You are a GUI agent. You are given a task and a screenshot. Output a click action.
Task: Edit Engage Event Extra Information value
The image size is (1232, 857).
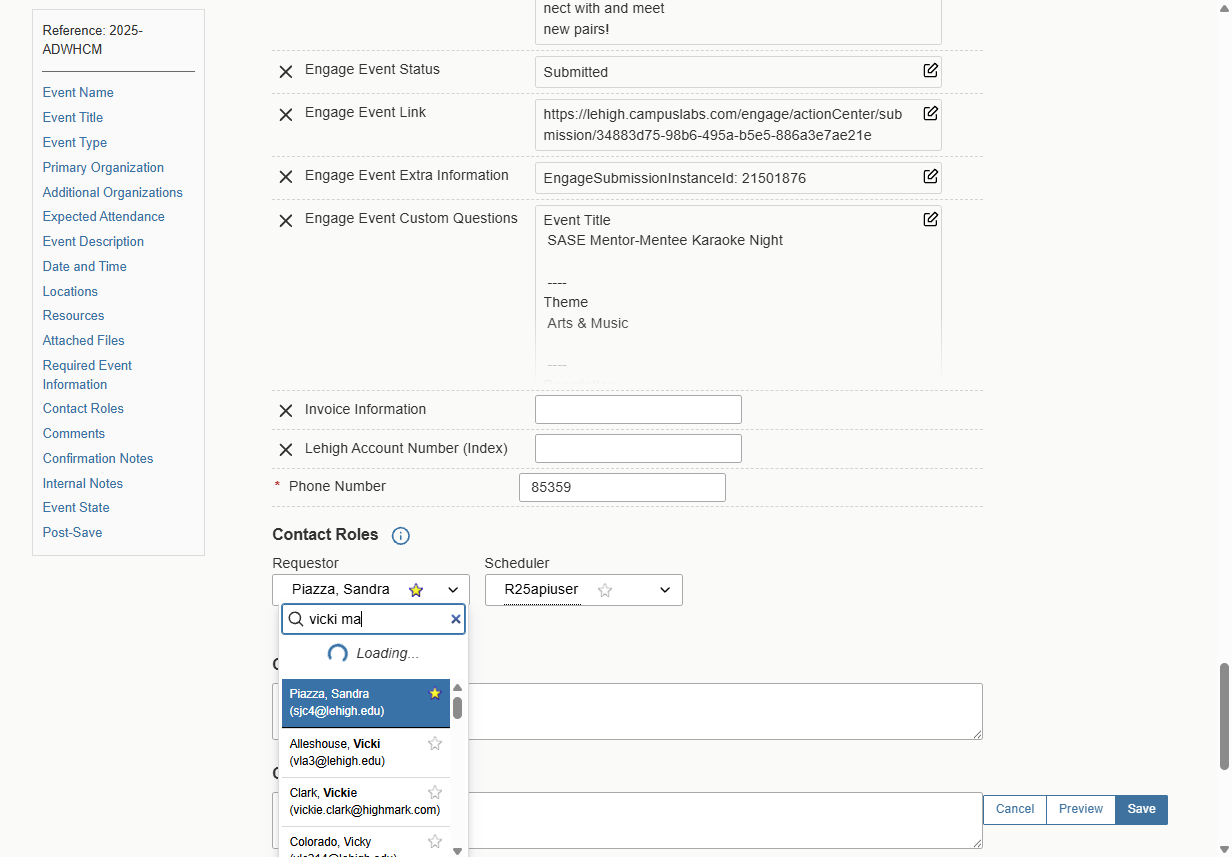click(930, 176)
